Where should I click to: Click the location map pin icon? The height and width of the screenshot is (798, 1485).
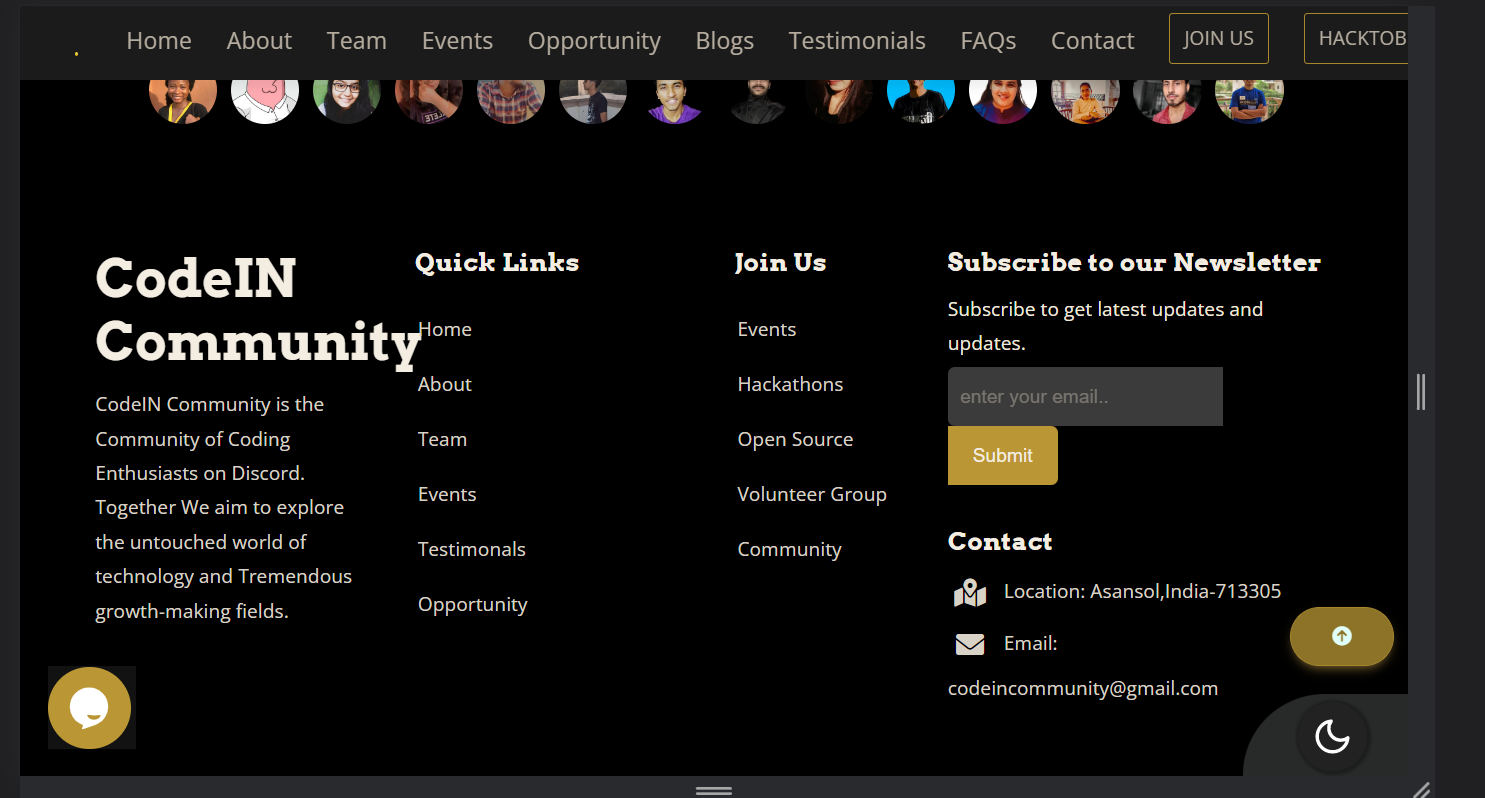coord(970,592)
